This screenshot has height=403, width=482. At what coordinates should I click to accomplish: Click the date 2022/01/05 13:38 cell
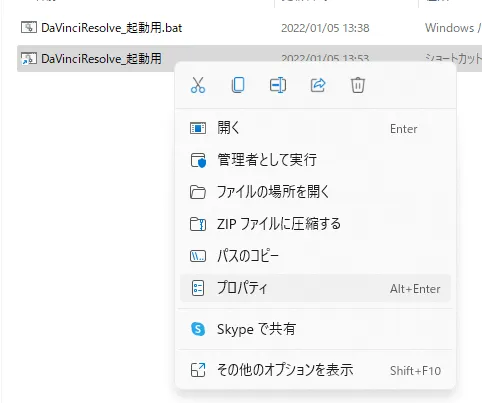click(325, 28)
